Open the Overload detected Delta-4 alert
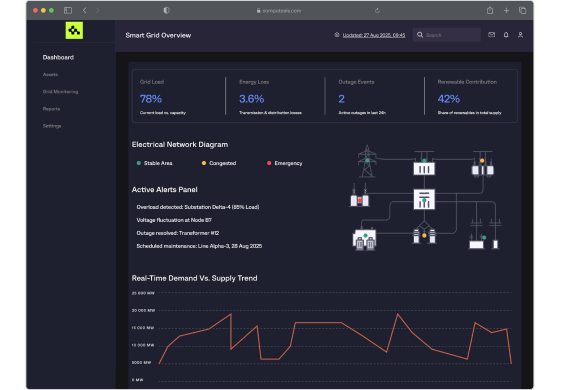 click(197, 207)
